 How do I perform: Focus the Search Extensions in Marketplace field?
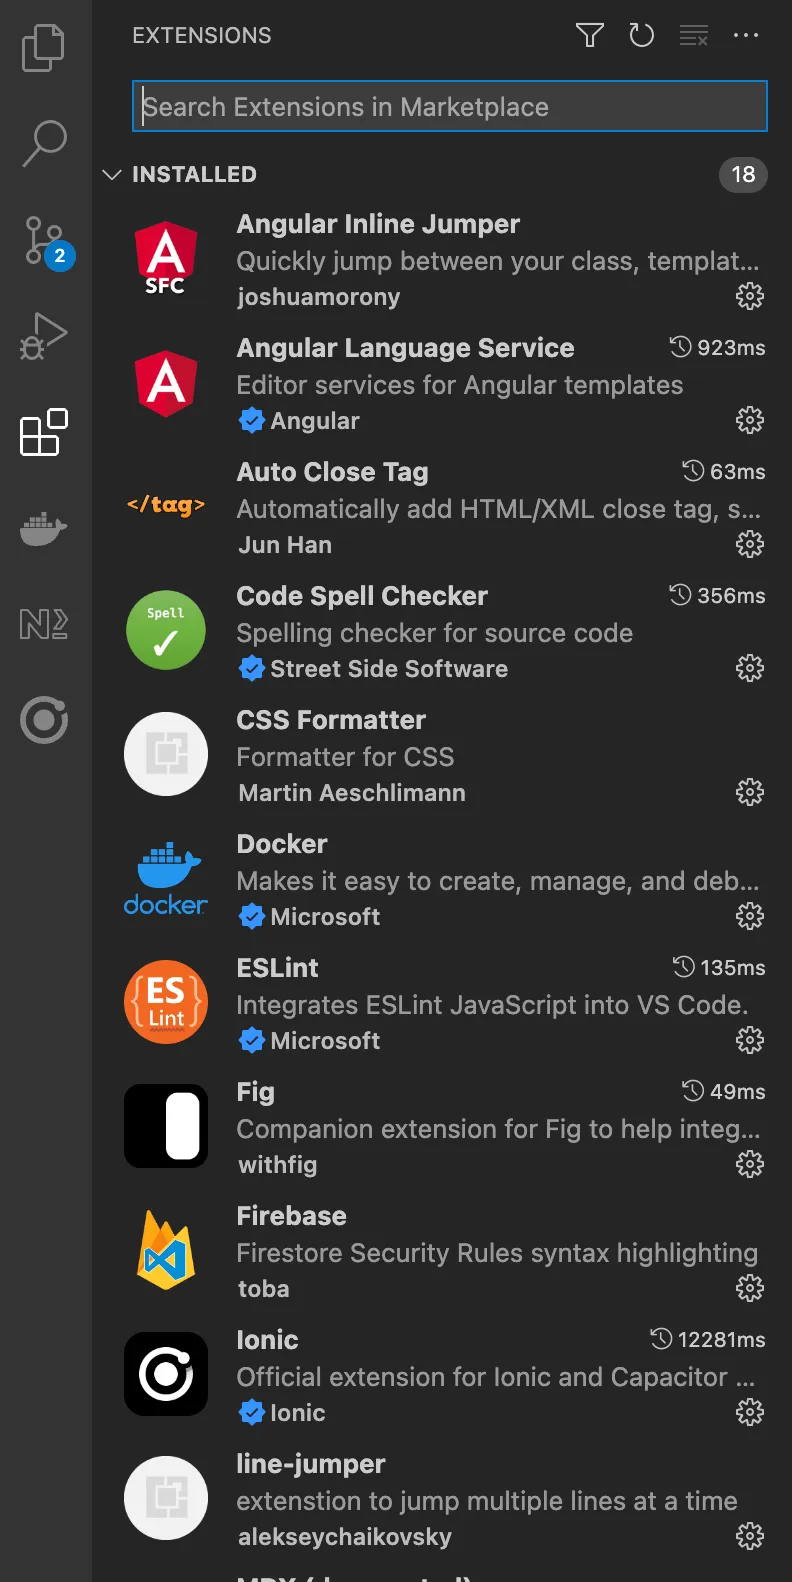(x=450, y=107)
